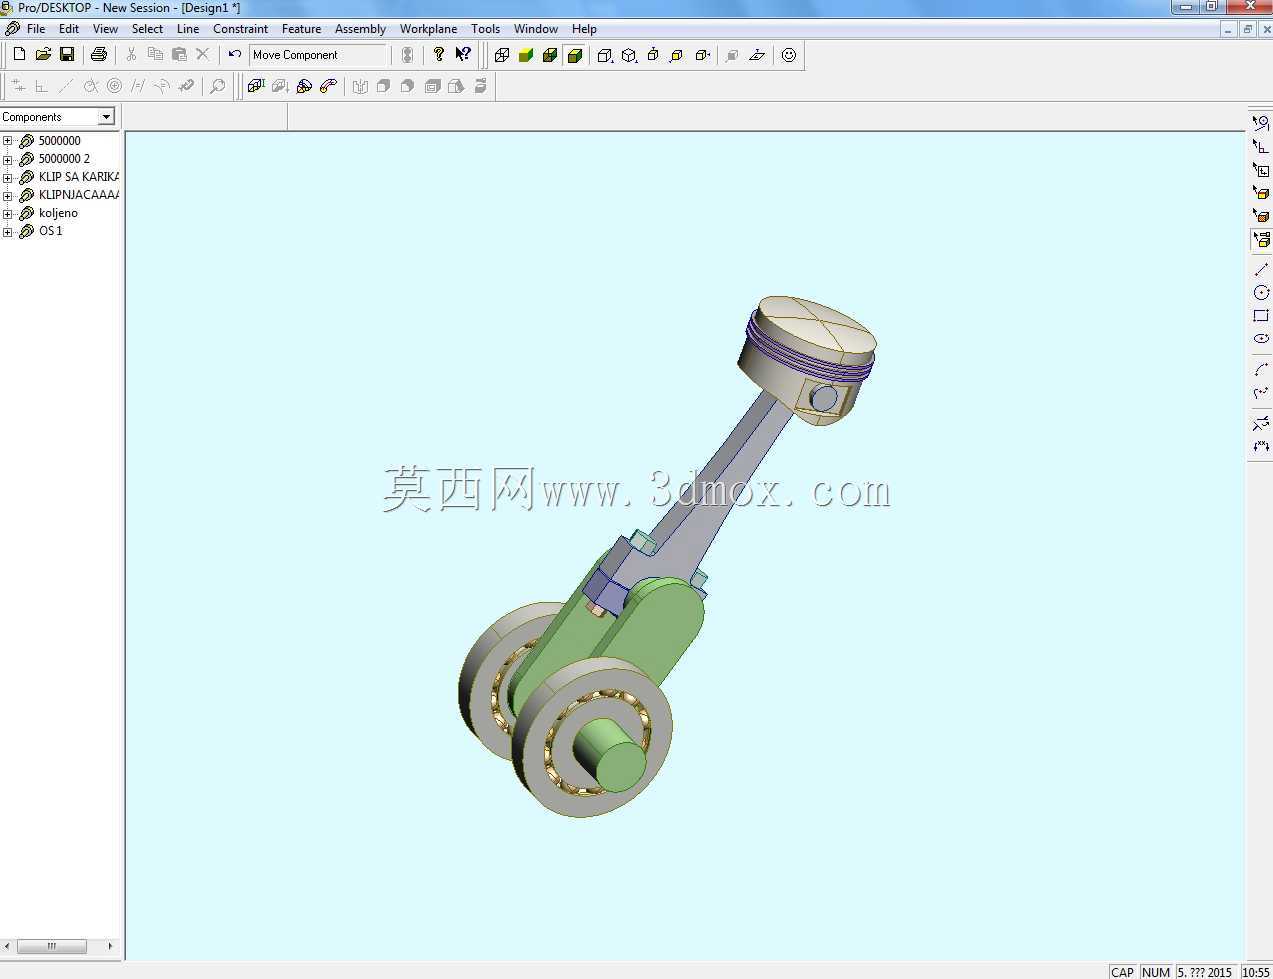Viewport: 1273px width, 979px height.
Task: Open file with folder icon
Action: pos(43,55)
